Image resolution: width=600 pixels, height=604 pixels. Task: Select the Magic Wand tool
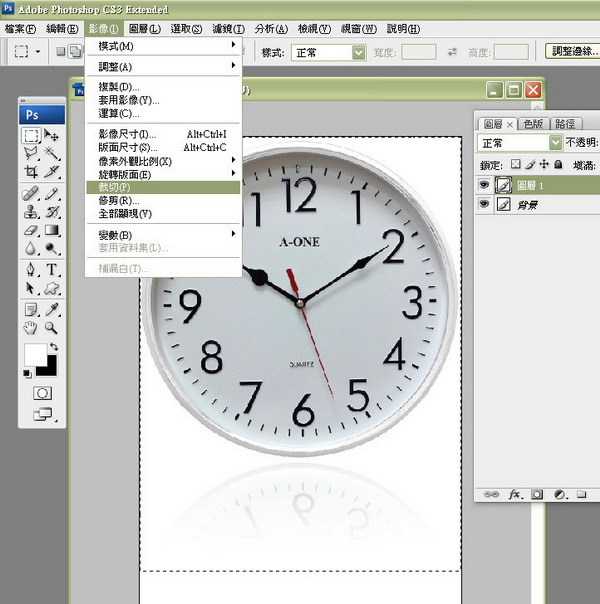(x=51, y=153)
